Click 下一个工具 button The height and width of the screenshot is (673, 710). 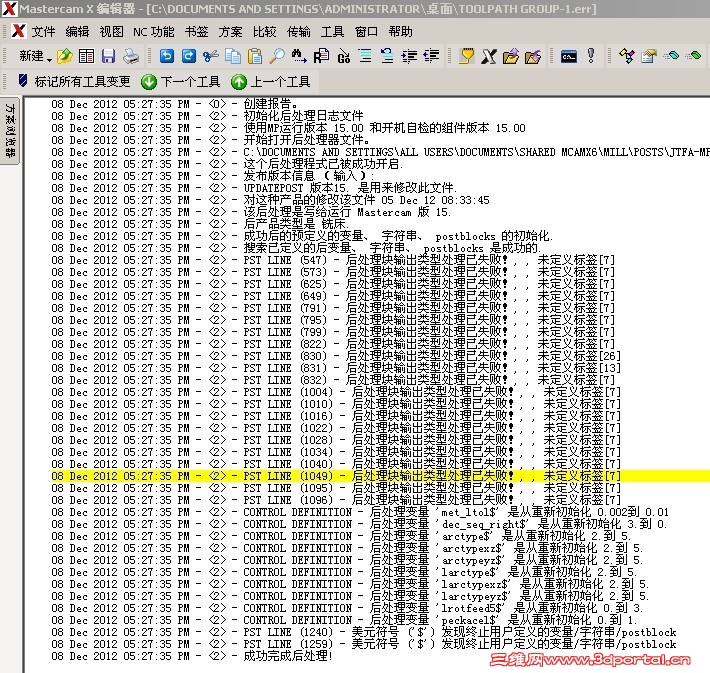coord(180,82)
